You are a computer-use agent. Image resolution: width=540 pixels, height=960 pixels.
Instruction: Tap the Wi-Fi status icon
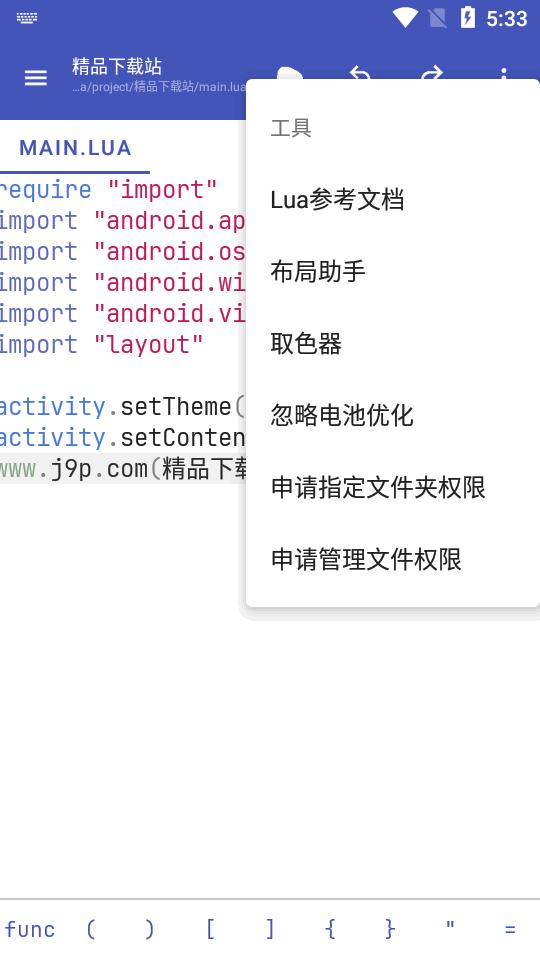pyautogui.click(x=405, y=18)
